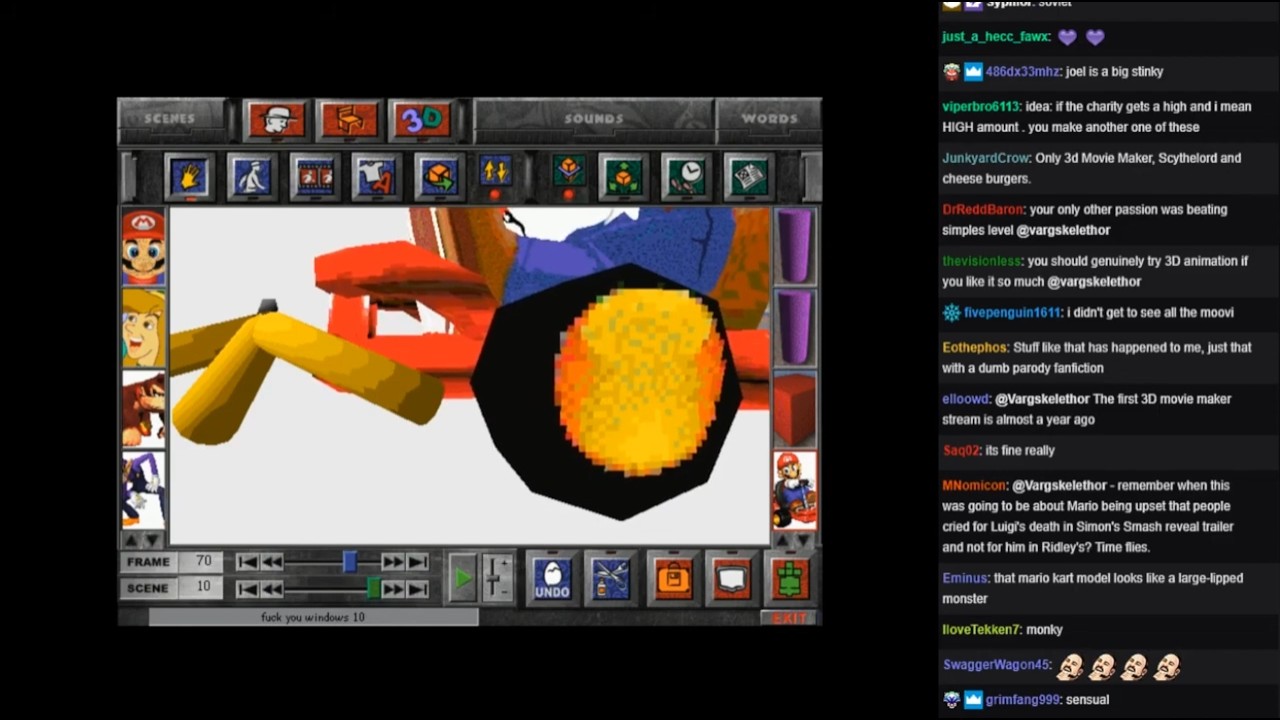Select the Mario kart prop thumbnail
This screenshot has width=1280, height=720.
[795, 490]
